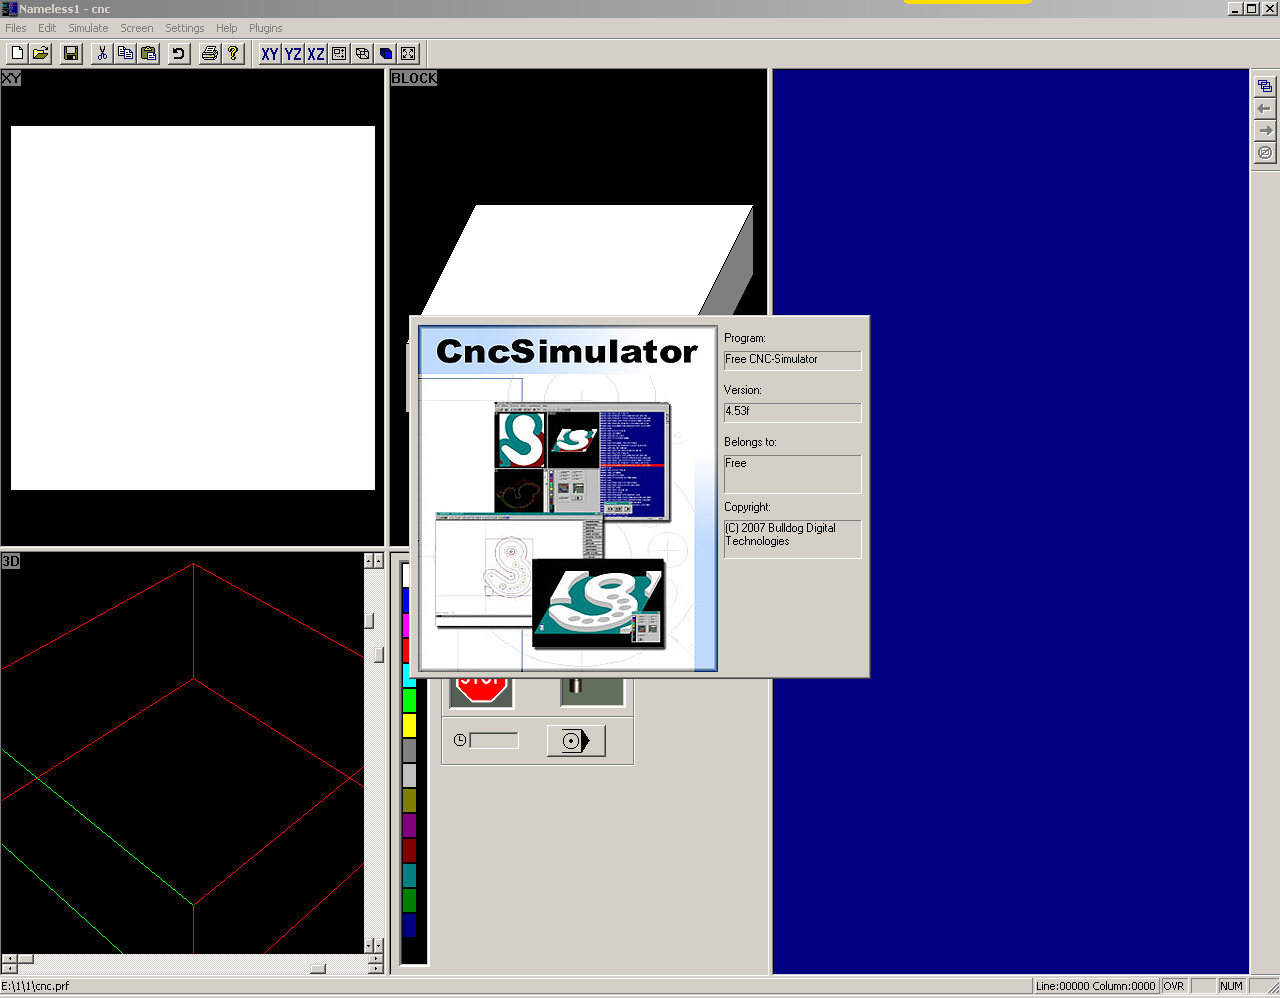Image resolution: width=1280 pixels, height=998 pixels.
Task: Print using the printer toolbar icon
Action: click(209, 53)
